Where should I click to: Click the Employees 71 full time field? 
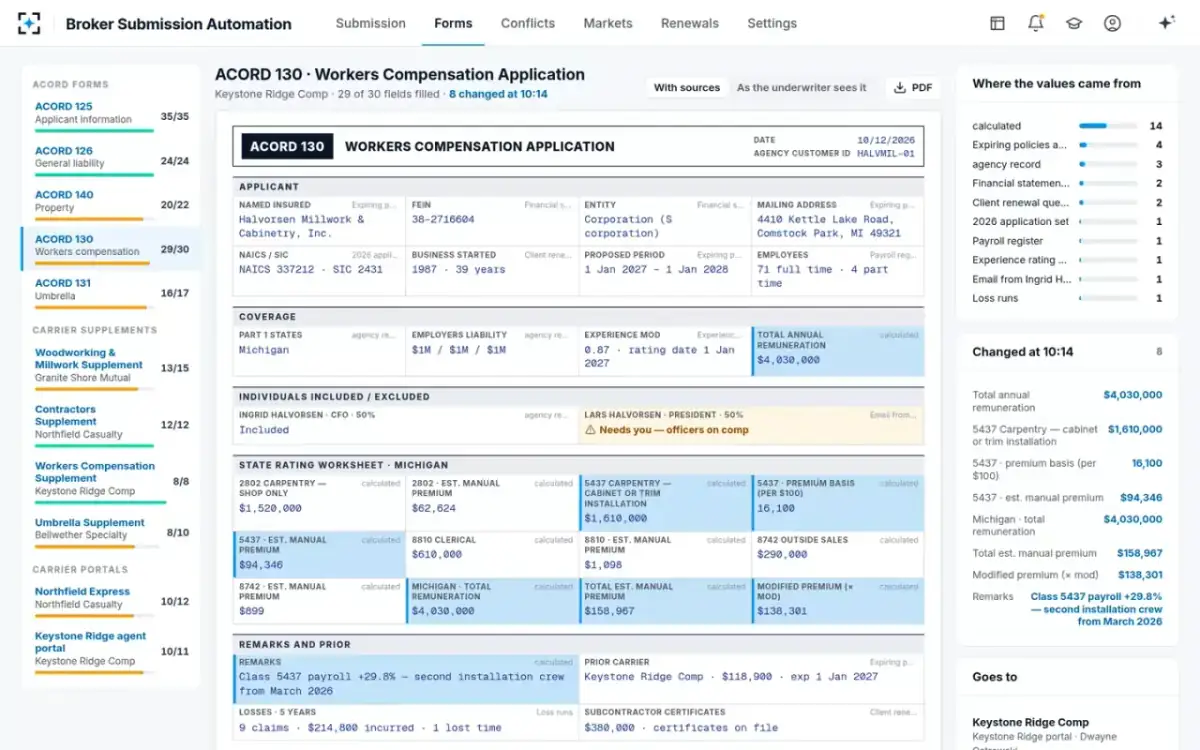[x=838, y=271]
